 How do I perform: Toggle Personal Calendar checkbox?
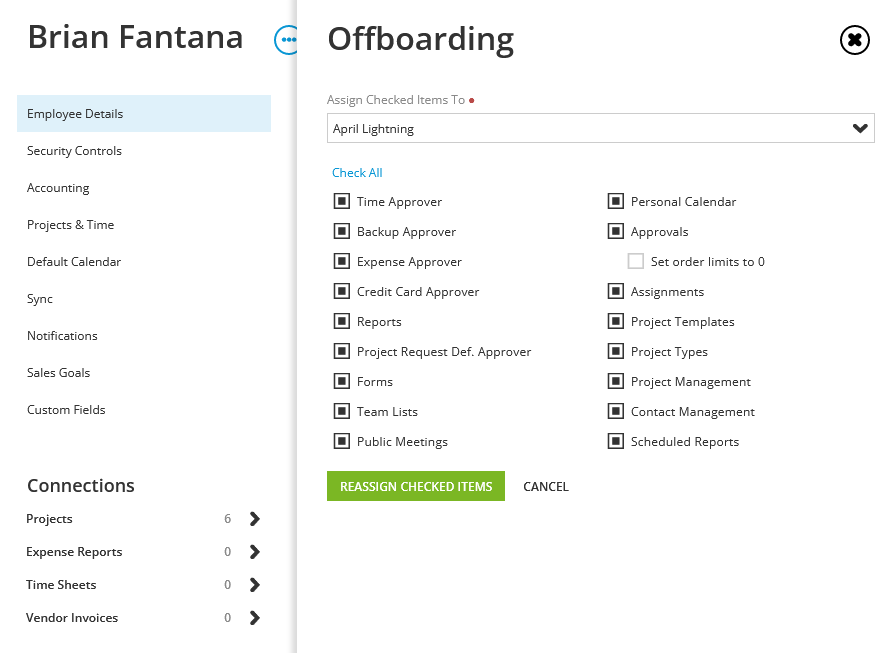coord(616,201)
